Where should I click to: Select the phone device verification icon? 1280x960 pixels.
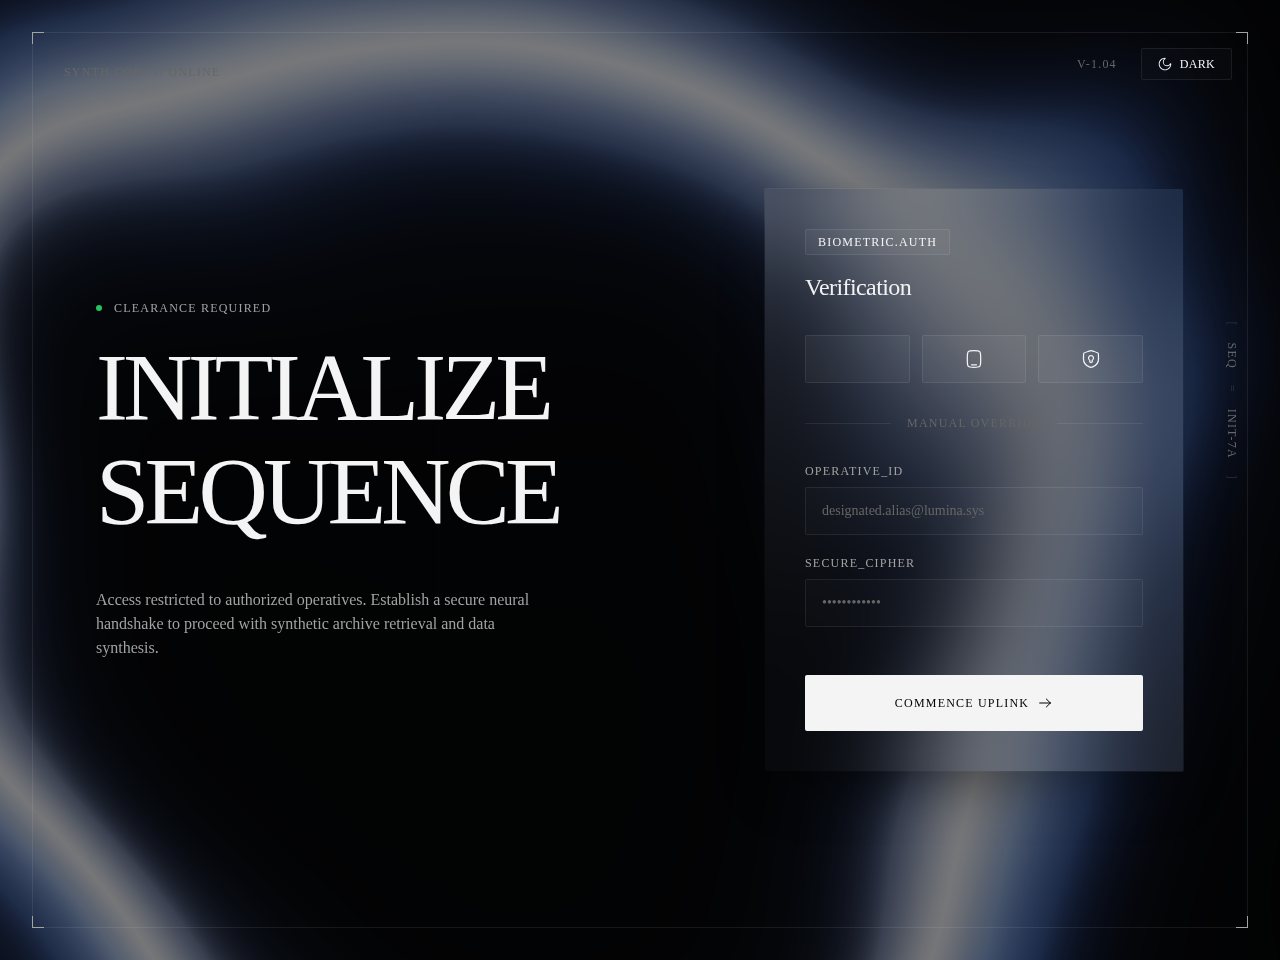[974, 359]
